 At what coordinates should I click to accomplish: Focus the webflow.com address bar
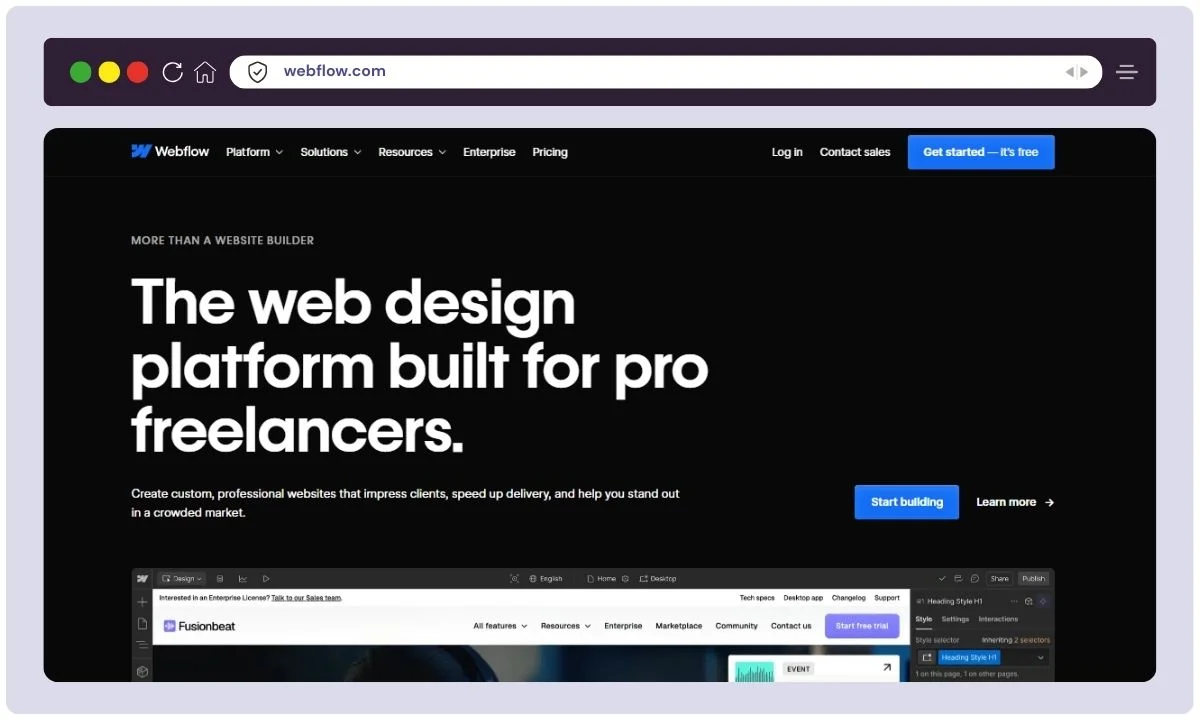[x=665, y=72]
